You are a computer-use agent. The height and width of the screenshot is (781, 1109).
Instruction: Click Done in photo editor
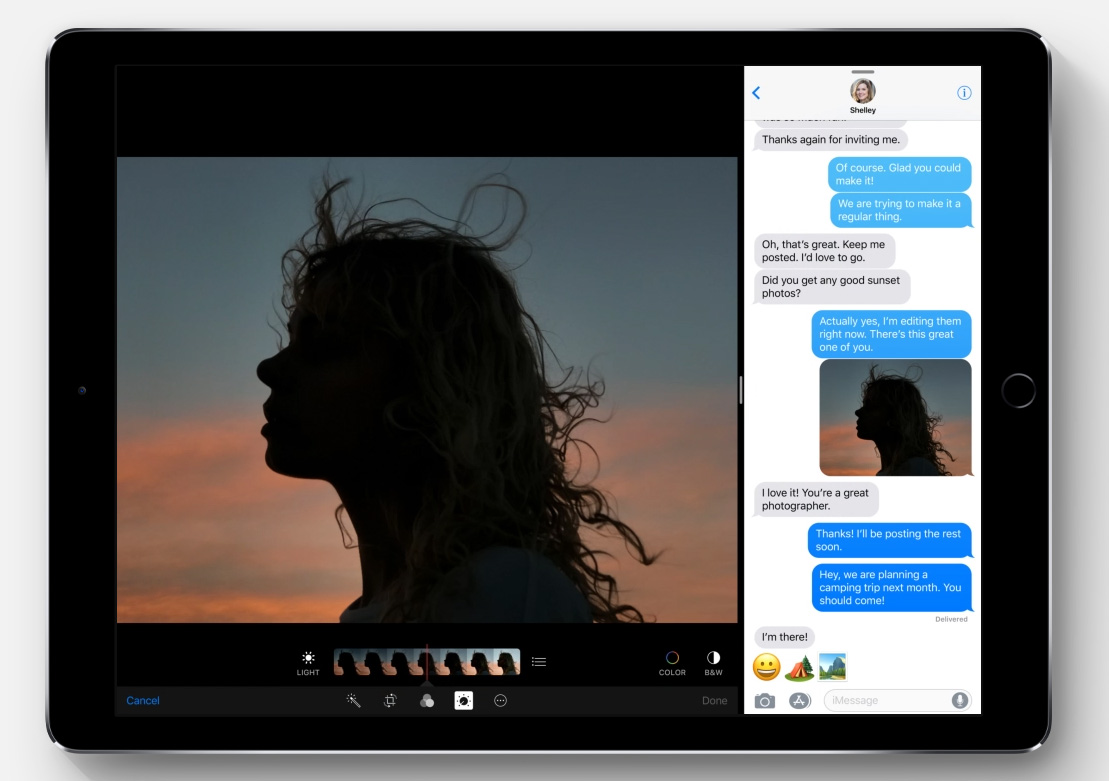click(x=714, y=700)
